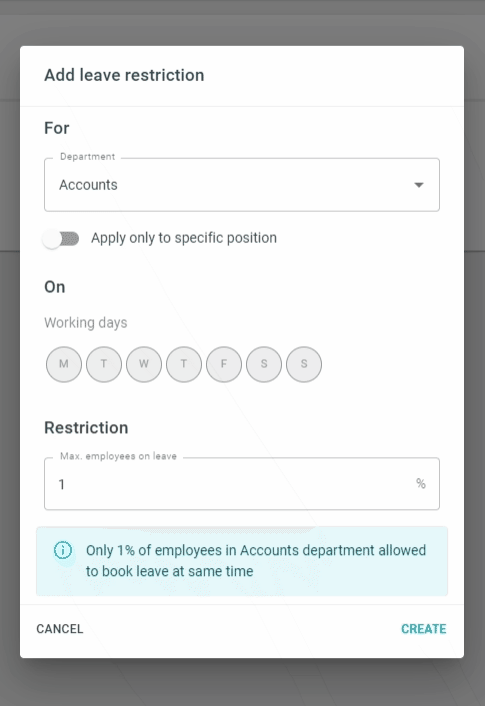Click the 'Working days' label
The width and height of the screenshot is (485, 706).
(86, 323)
